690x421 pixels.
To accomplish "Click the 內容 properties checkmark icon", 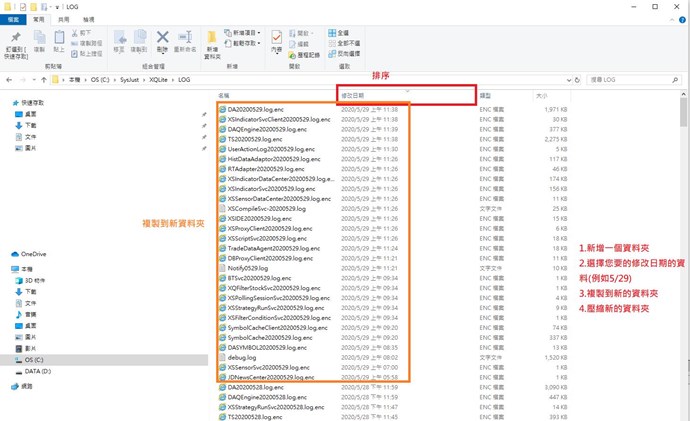I will tap(277, 38).
